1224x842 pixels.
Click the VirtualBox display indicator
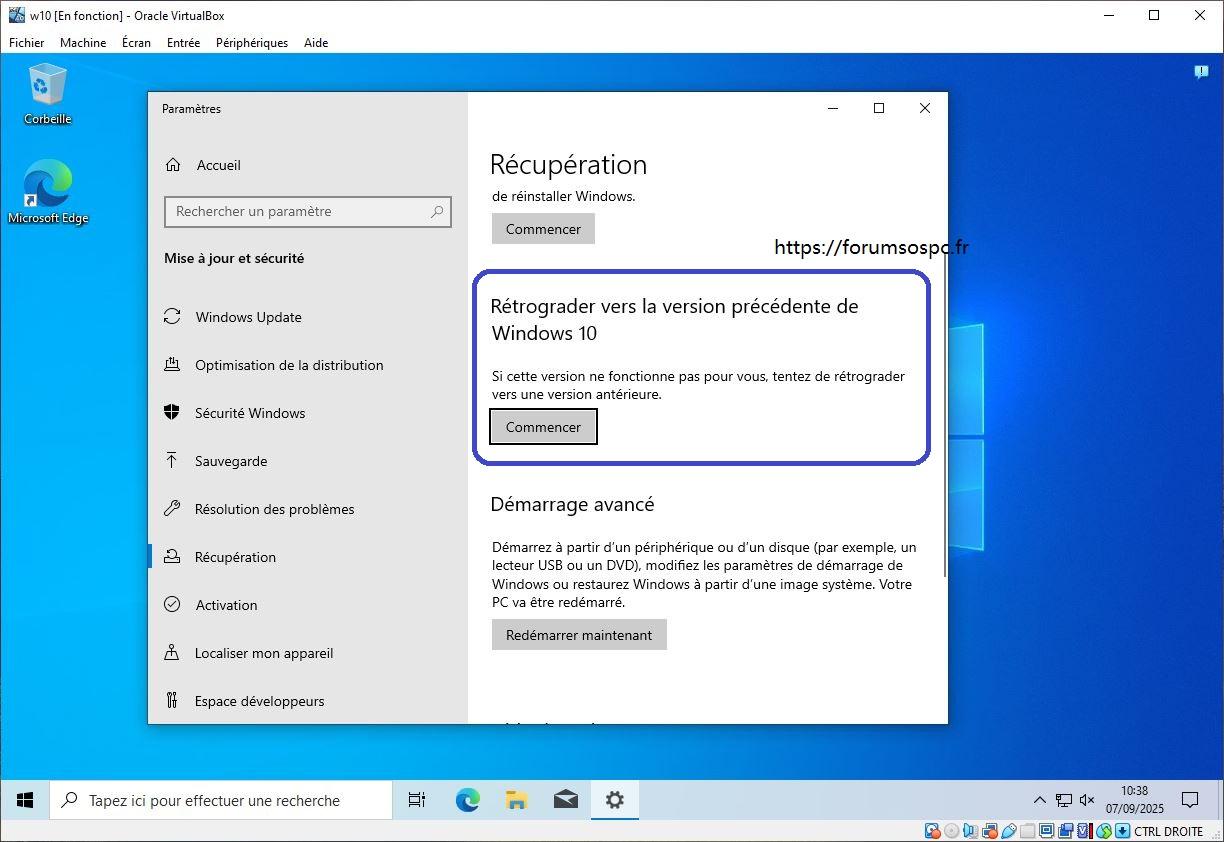1046,831
